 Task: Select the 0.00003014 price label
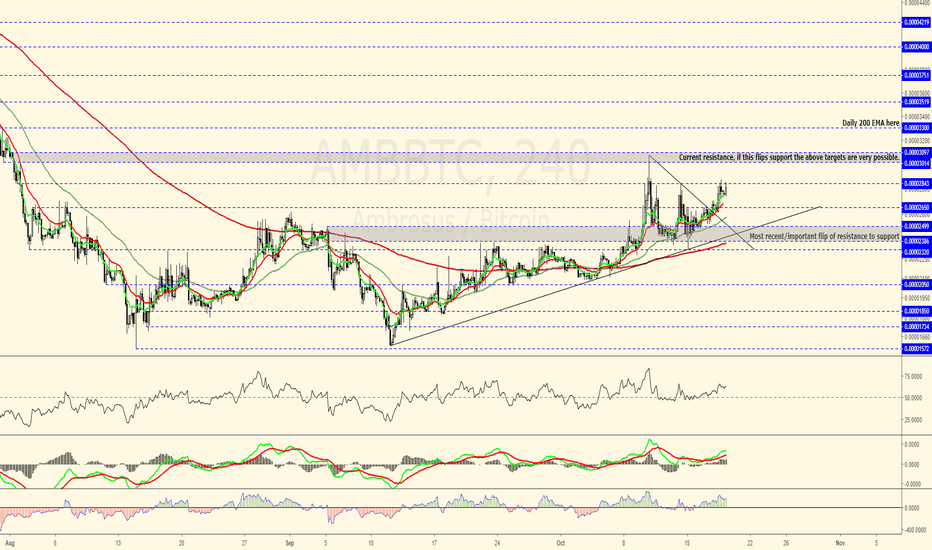click(x=916, y=163)
